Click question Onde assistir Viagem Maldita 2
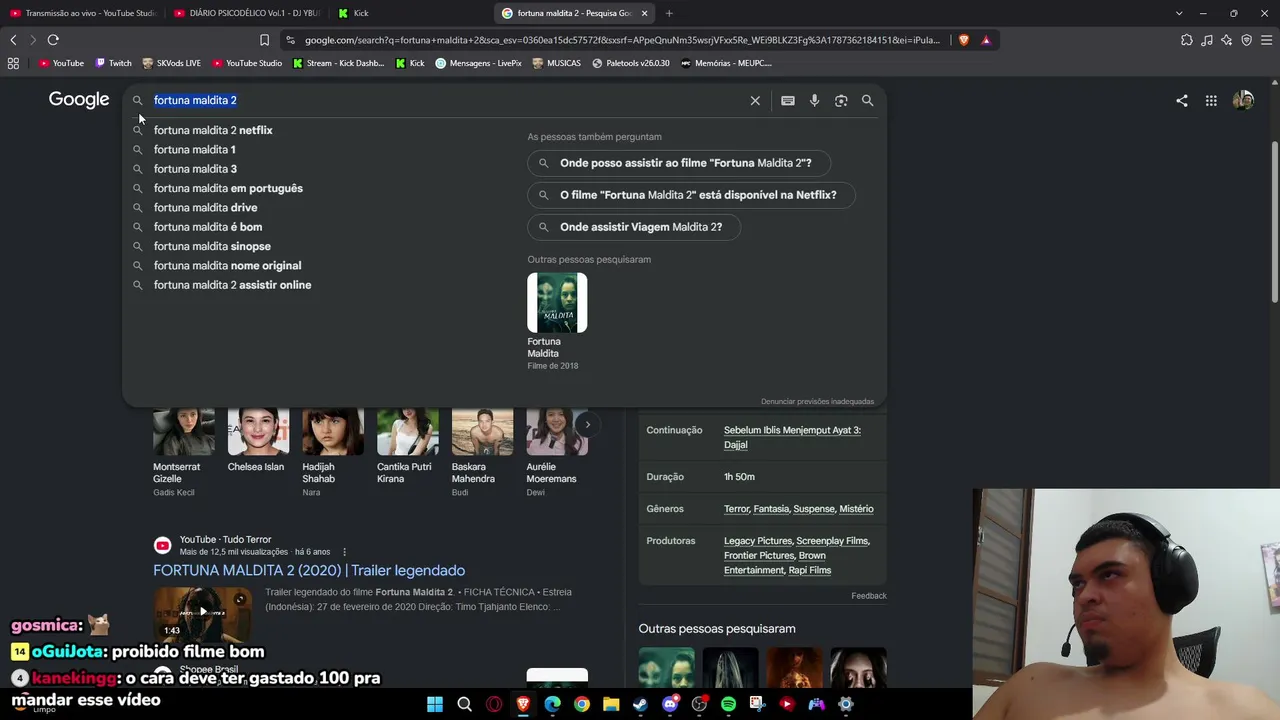The height and width of the screenshot is (720, 1280). (x=634, y=227)
